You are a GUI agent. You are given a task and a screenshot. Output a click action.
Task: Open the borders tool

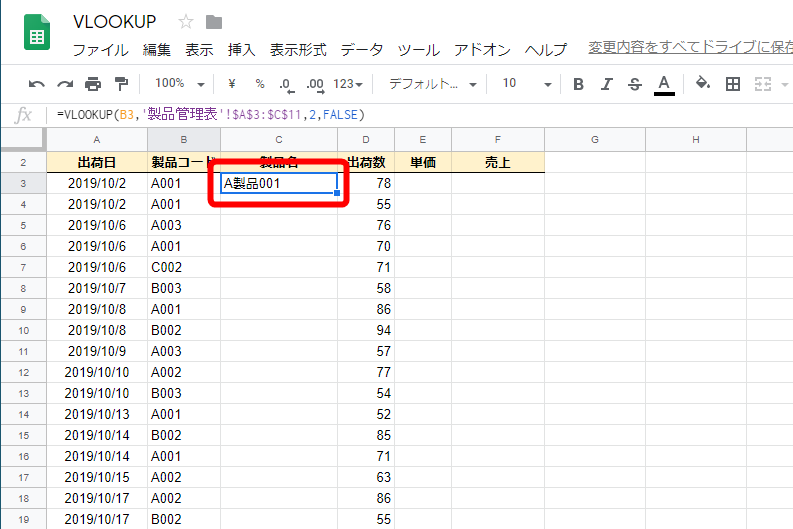733,84
